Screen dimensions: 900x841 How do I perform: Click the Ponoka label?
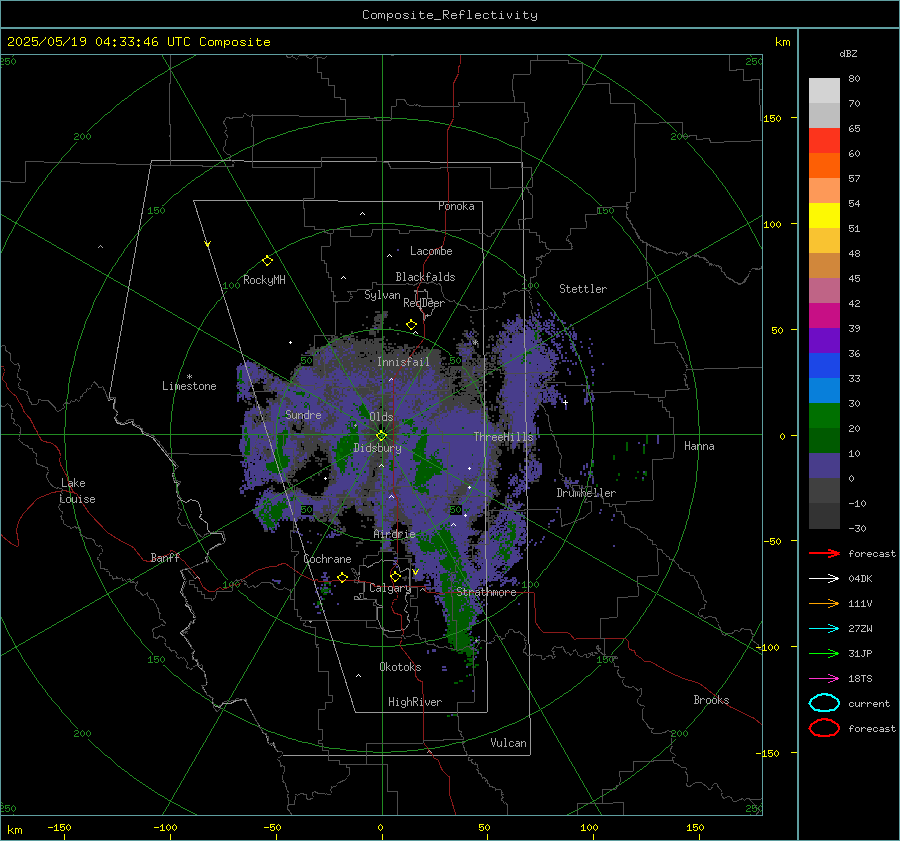456,206
